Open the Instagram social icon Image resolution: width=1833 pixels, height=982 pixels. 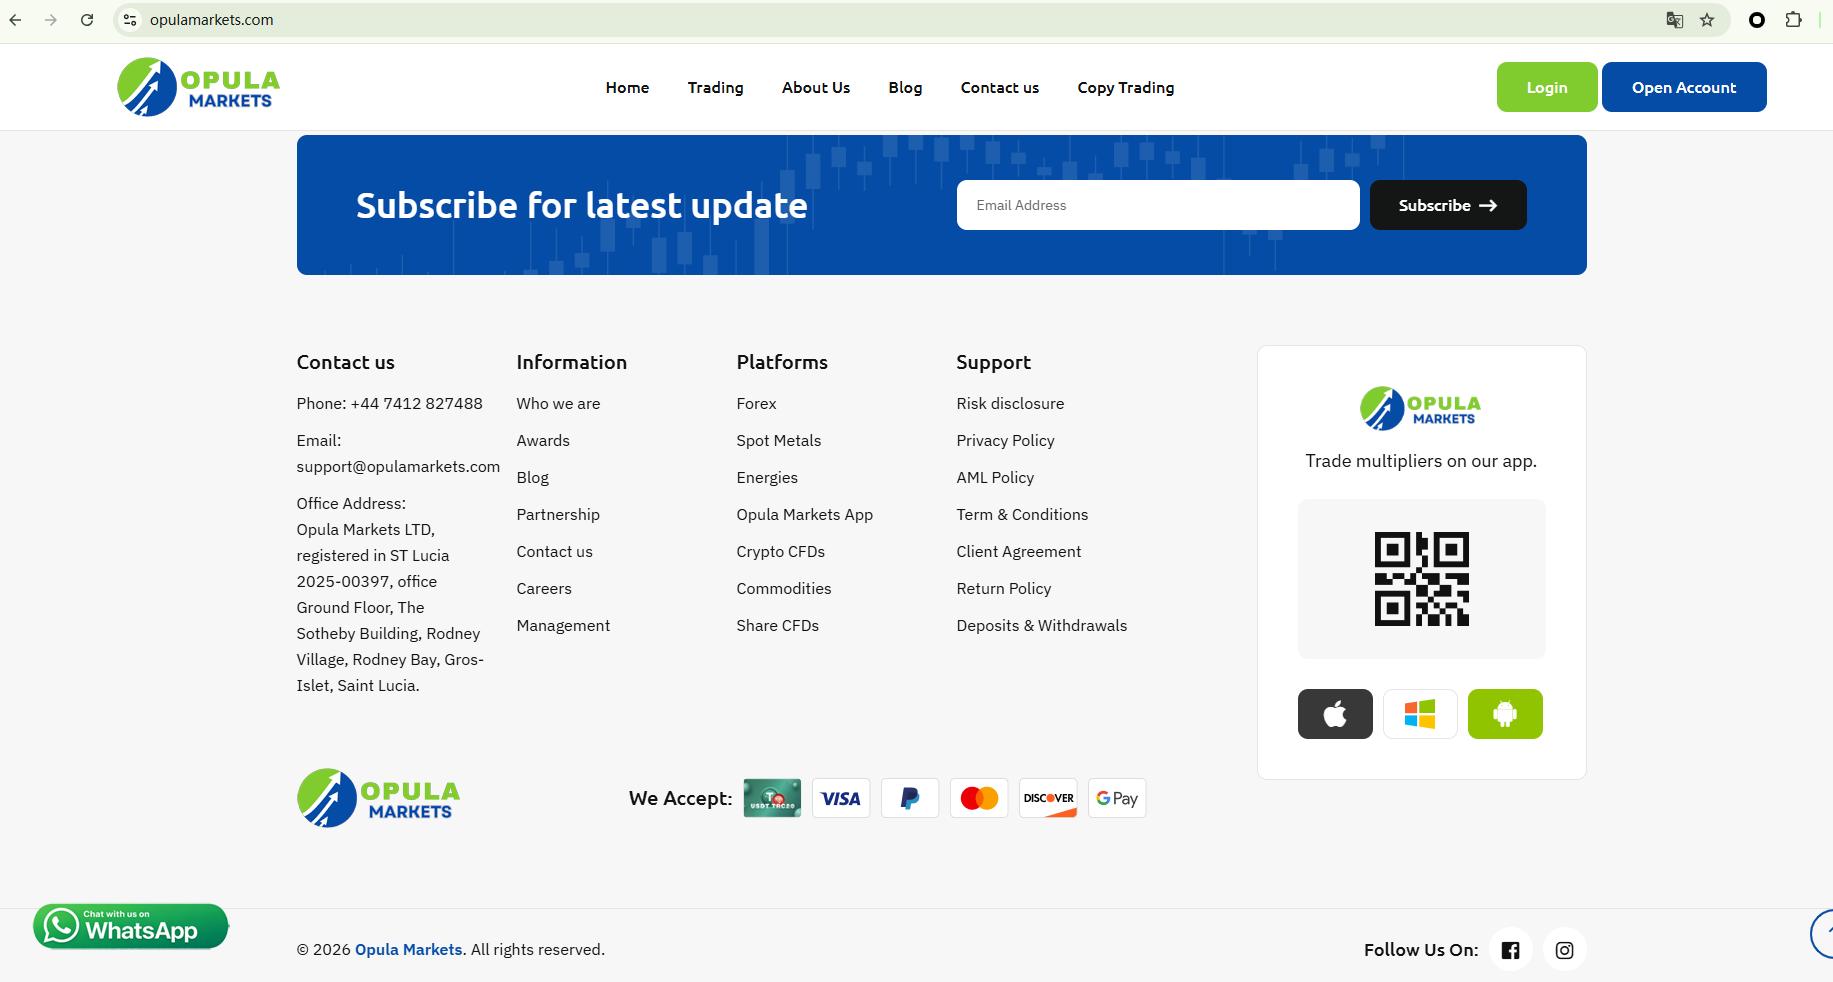1564,950
